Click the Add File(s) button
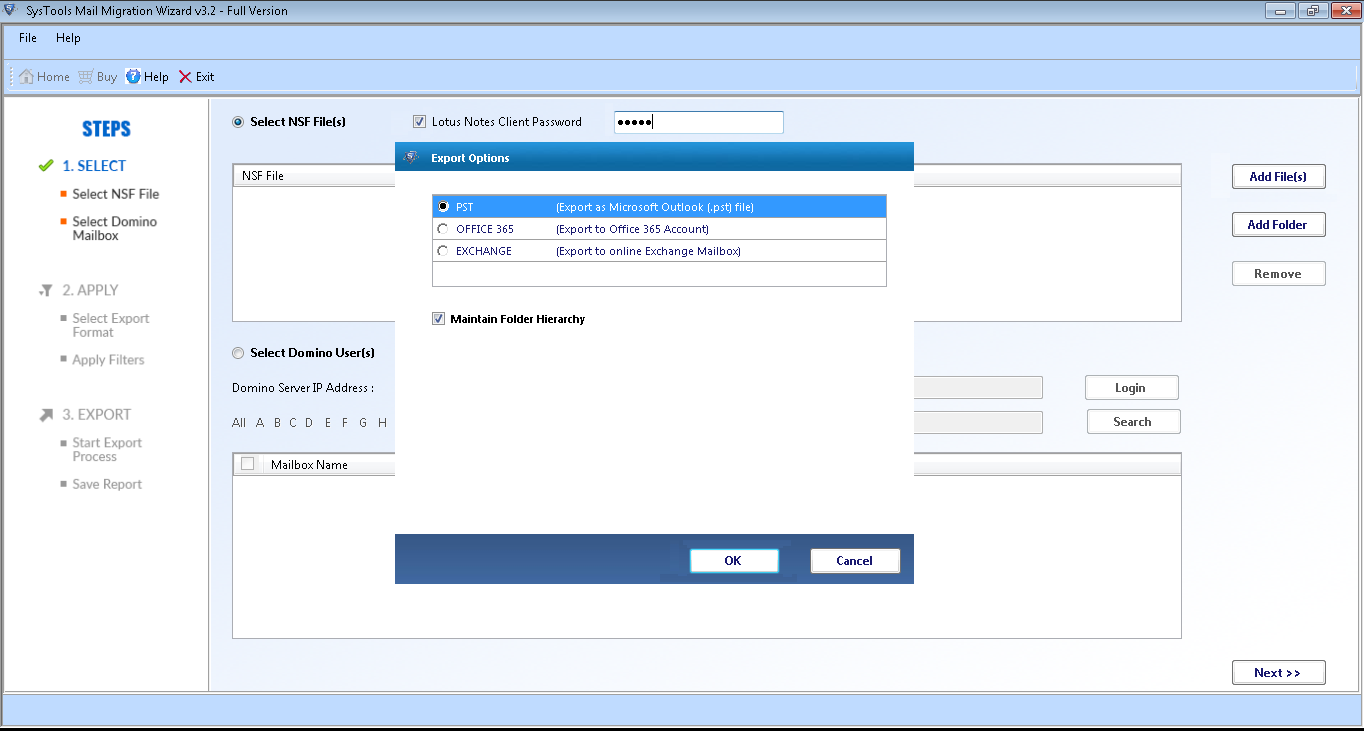Screen dimensions: 1364x731 pyautogui.click(x=1278, y=176)
